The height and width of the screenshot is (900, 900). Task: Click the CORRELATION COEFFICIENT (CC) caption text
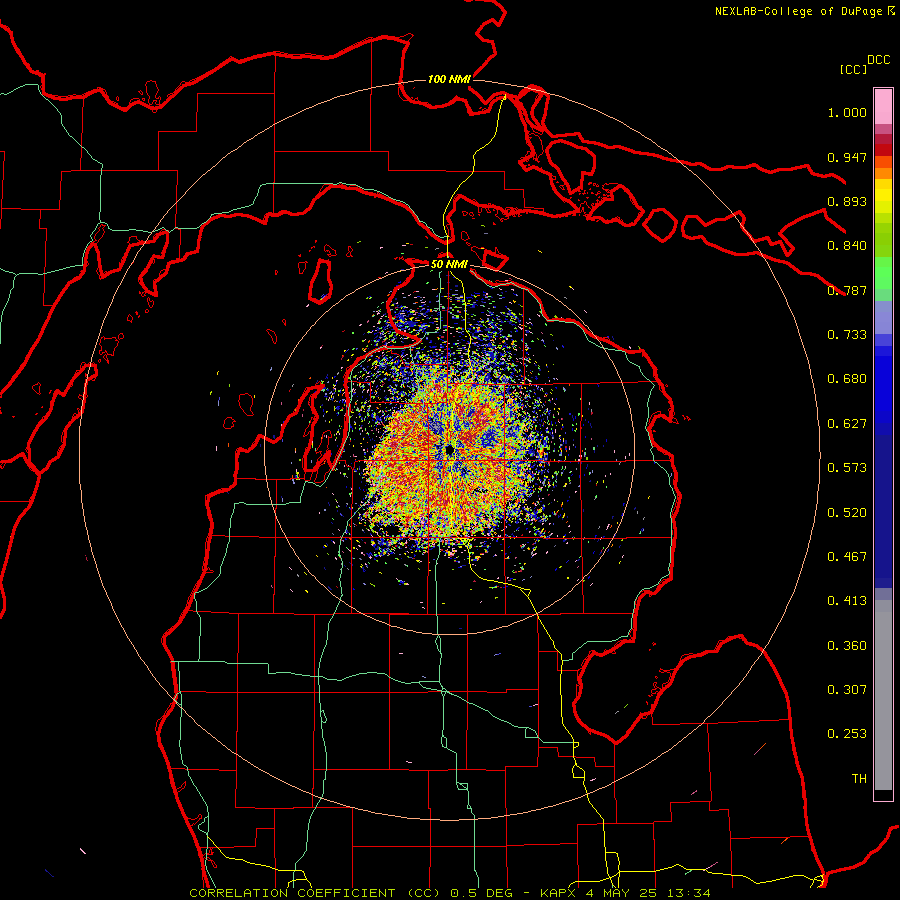pos(316,893)
